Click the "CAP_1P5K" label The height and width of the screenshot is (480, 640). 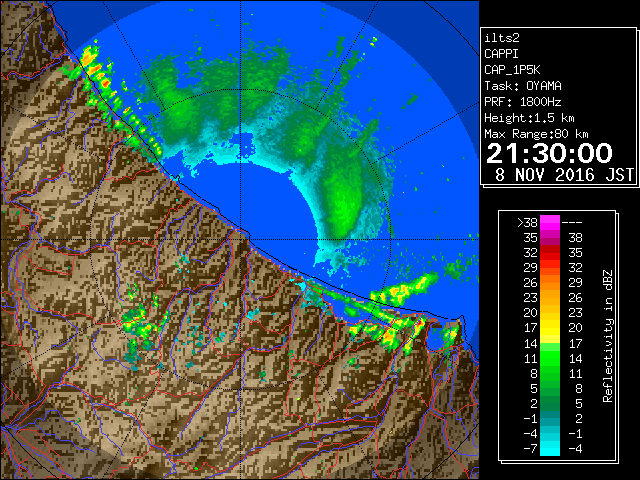coord(512,70)
